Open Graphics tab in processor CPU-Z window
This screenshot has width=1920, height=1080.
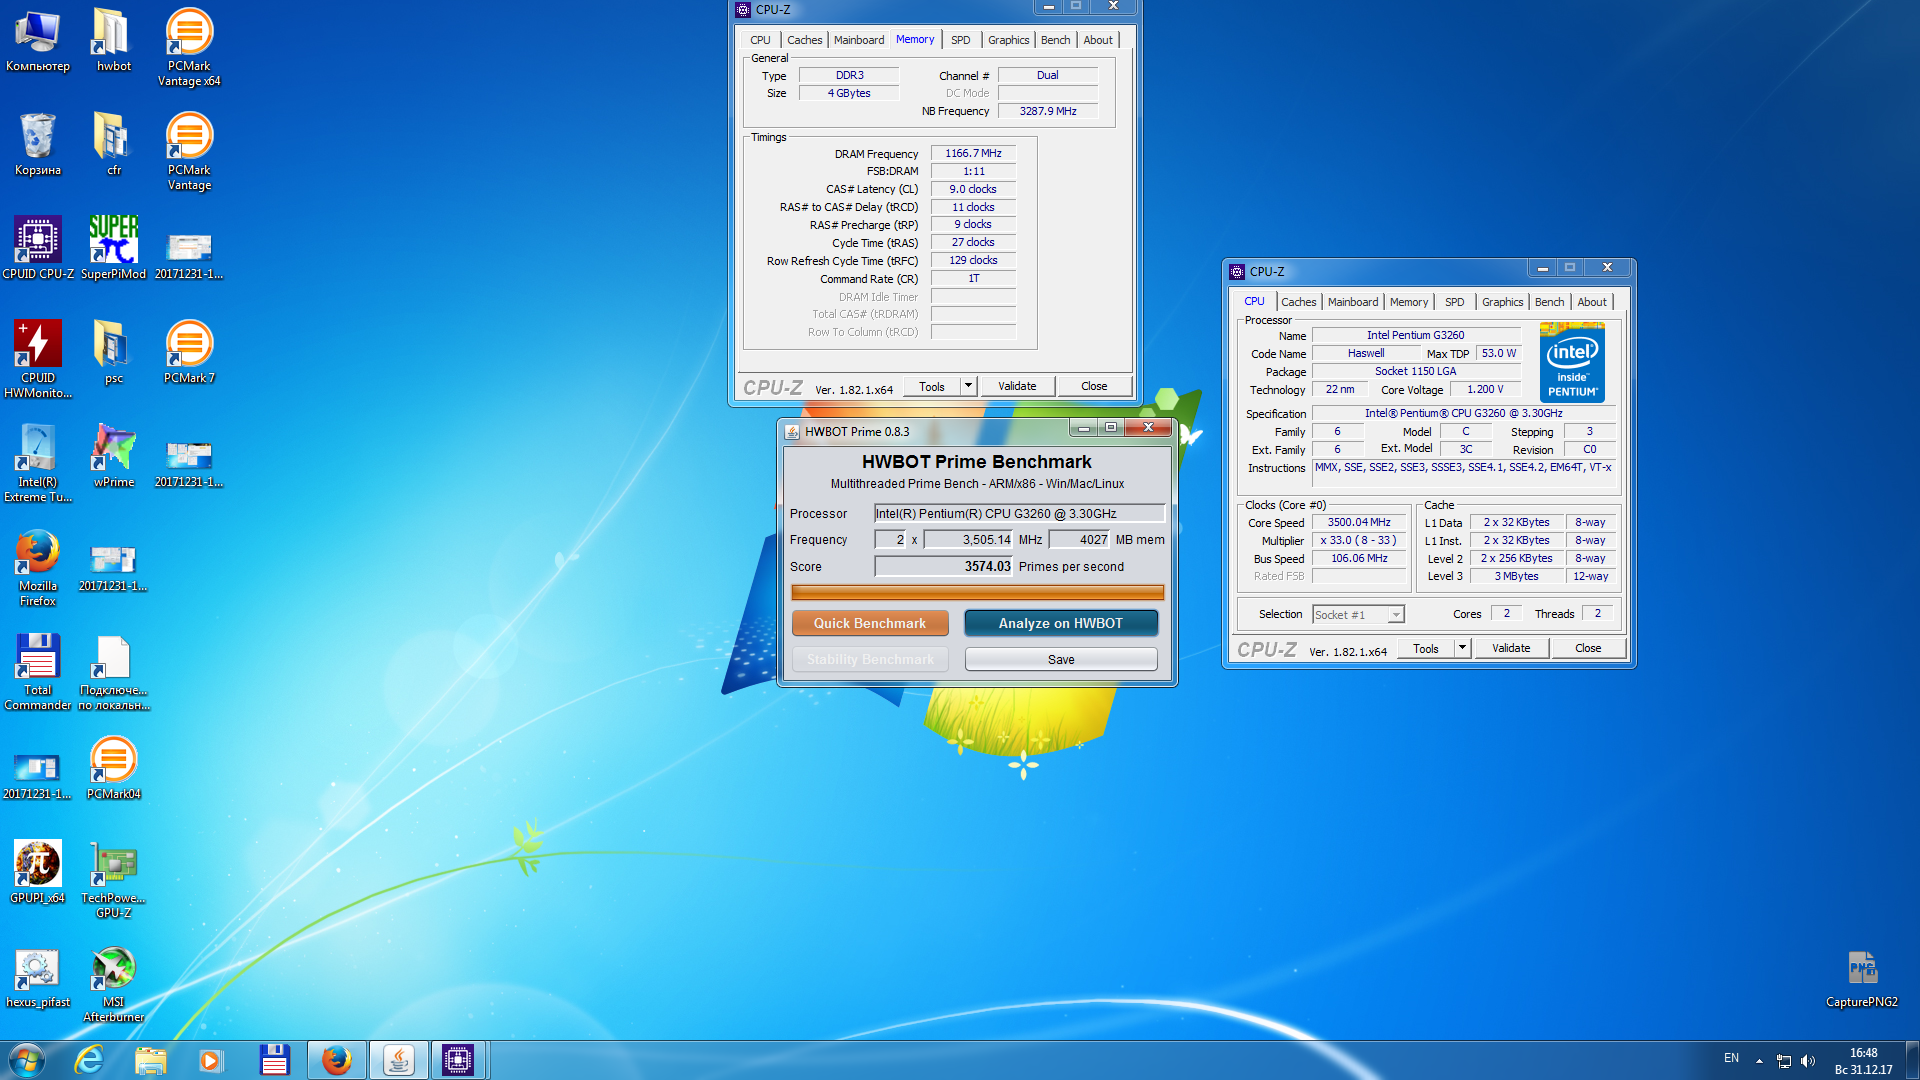pos(1502,302)
